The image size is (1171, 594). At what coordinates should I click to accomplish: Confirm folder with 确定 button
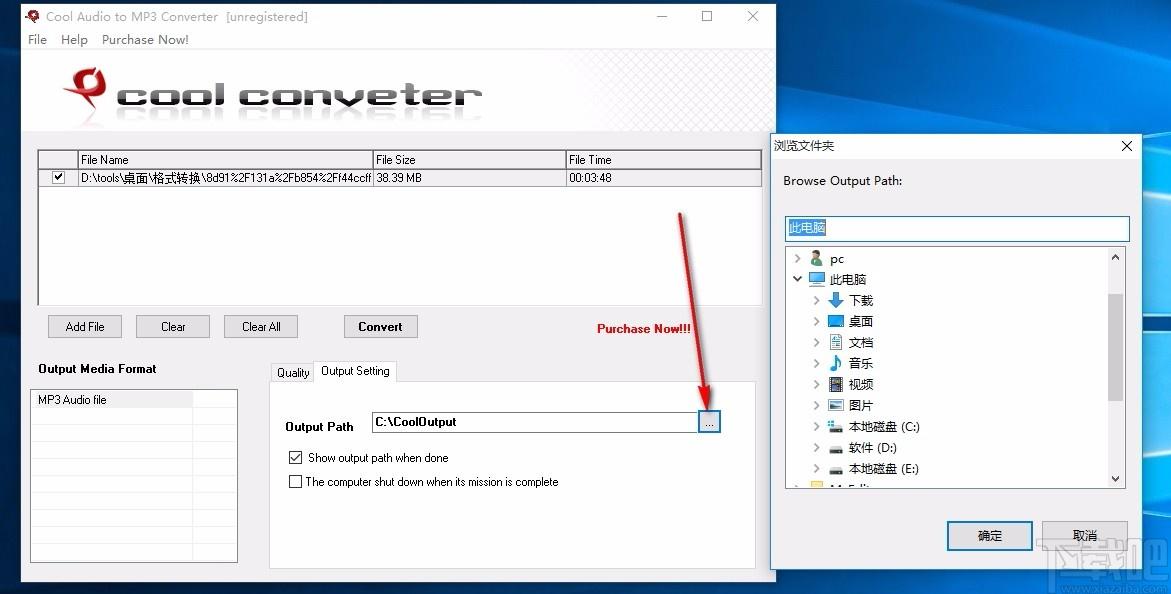click(x=990, y=536)
